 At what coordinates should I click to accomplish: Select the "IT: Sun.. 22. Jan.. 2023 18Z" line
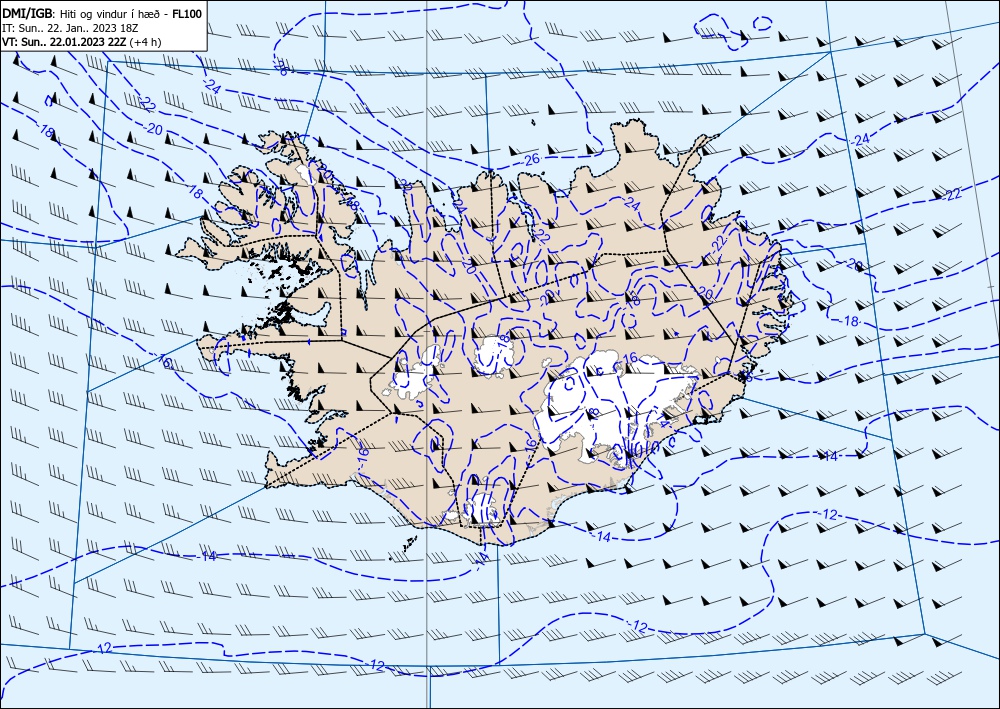[71, 28]
